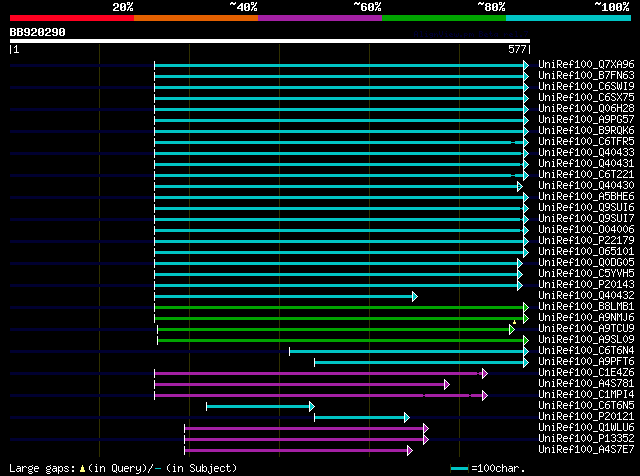The width and height of the screenshot is (640, 476).
Task: Select the UniRef100_C6TFR5 label
Action: pyautogui.click(x=586, y=142)
